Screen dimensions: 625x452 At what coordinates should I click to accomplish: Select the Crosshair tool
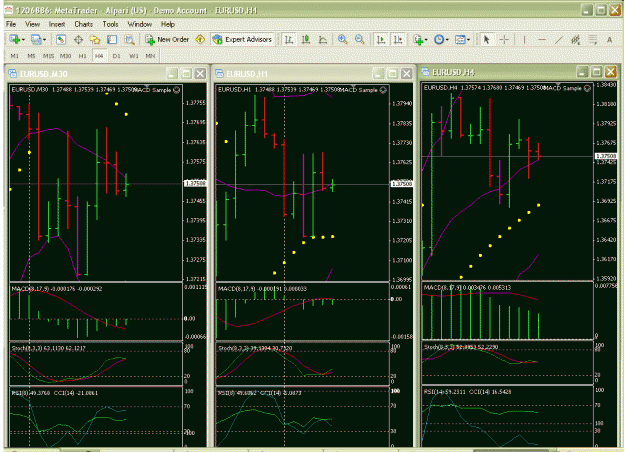tap(504, 39)
